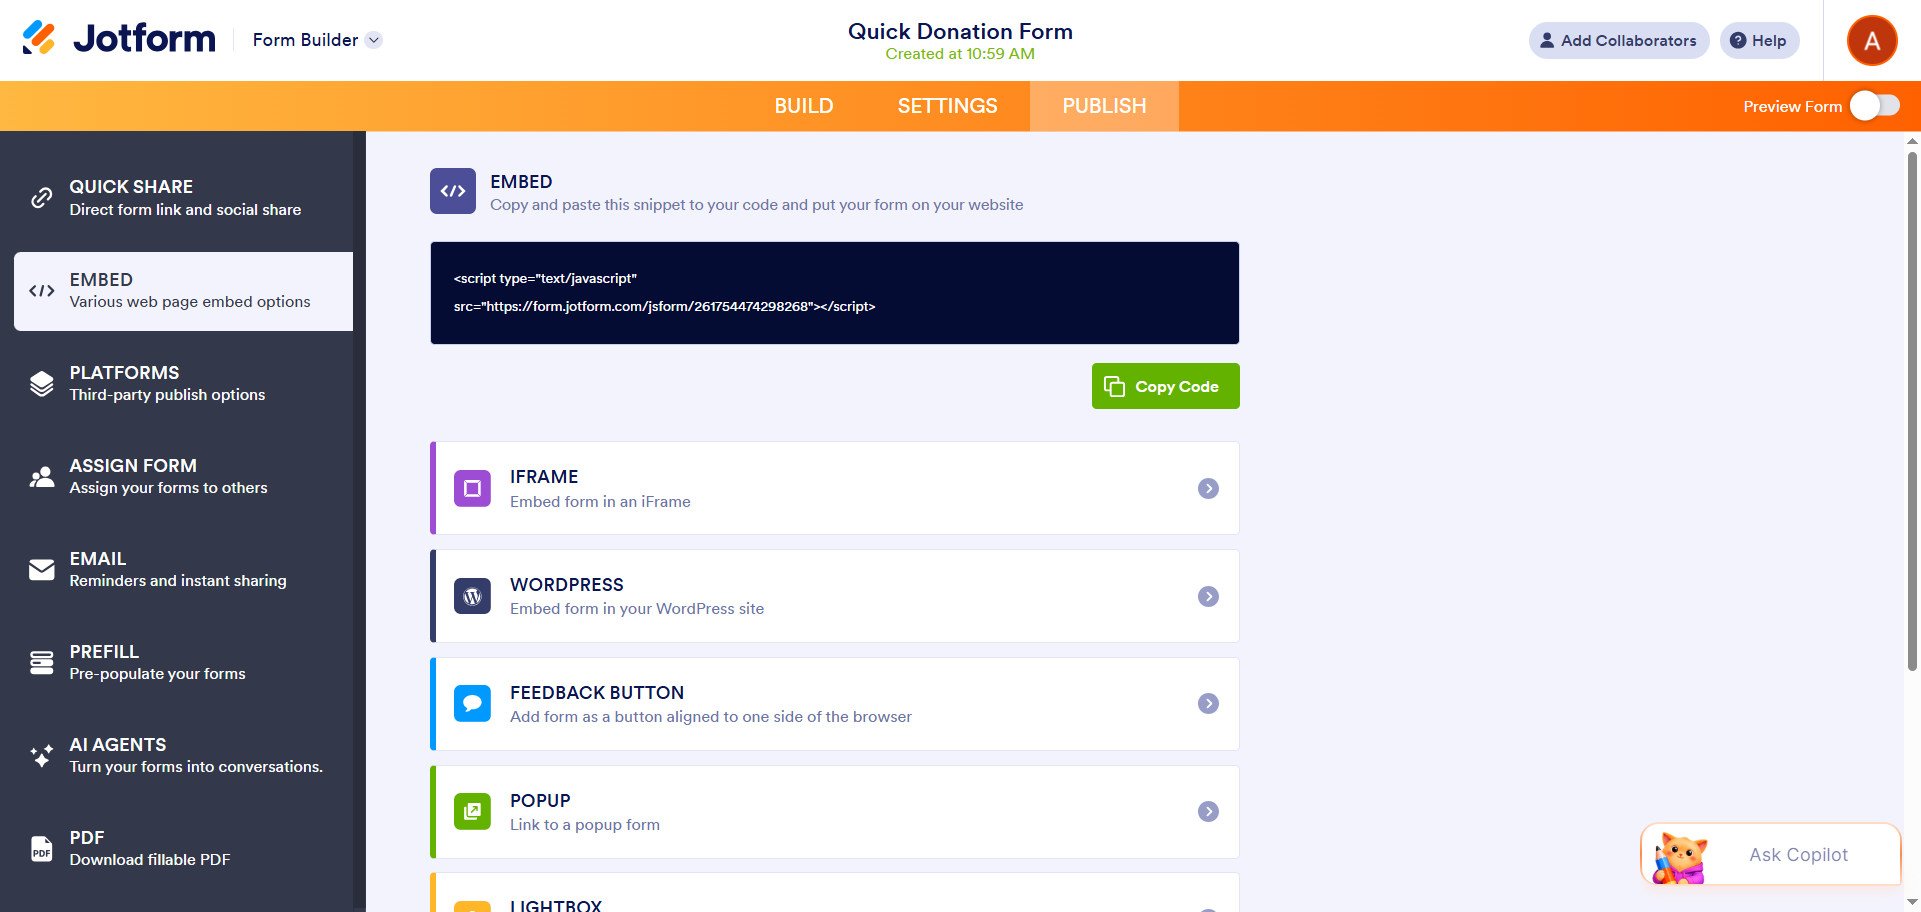Click the AI Agents sparkle icon
The width and height of the screenshot is (1921, 912).
tap(41, 756)
